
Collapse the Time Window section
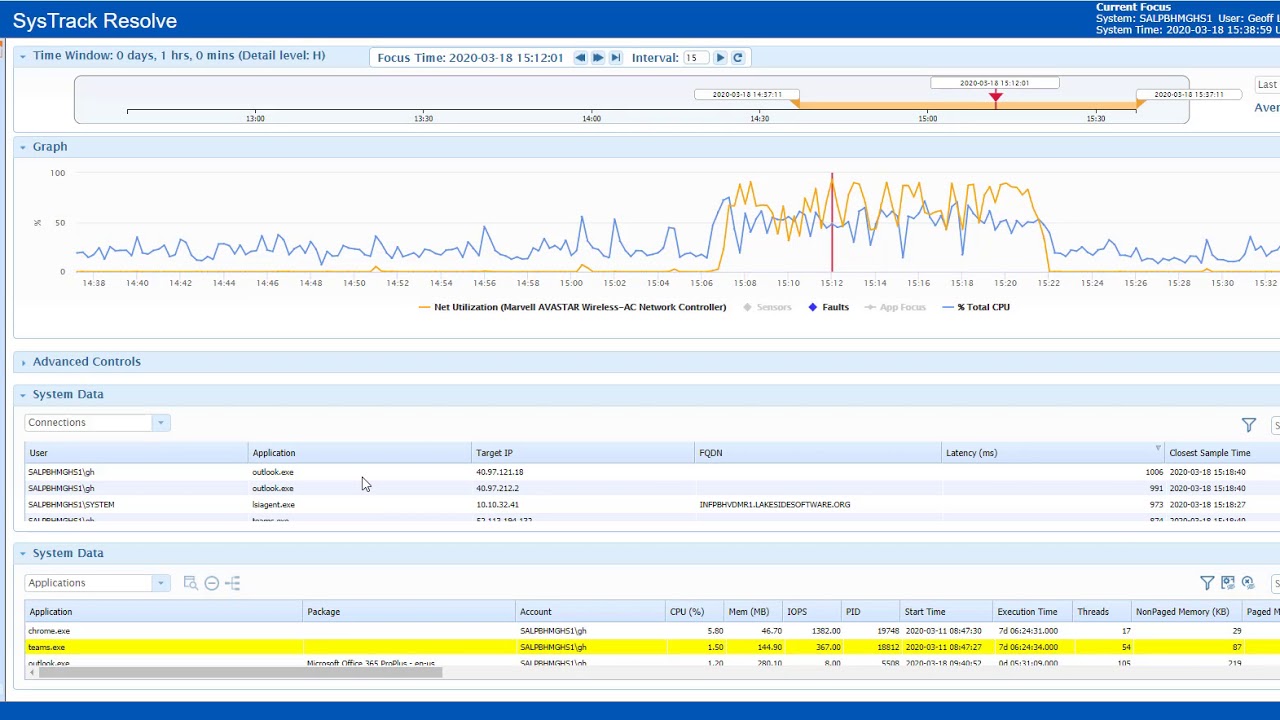(22, 56)
